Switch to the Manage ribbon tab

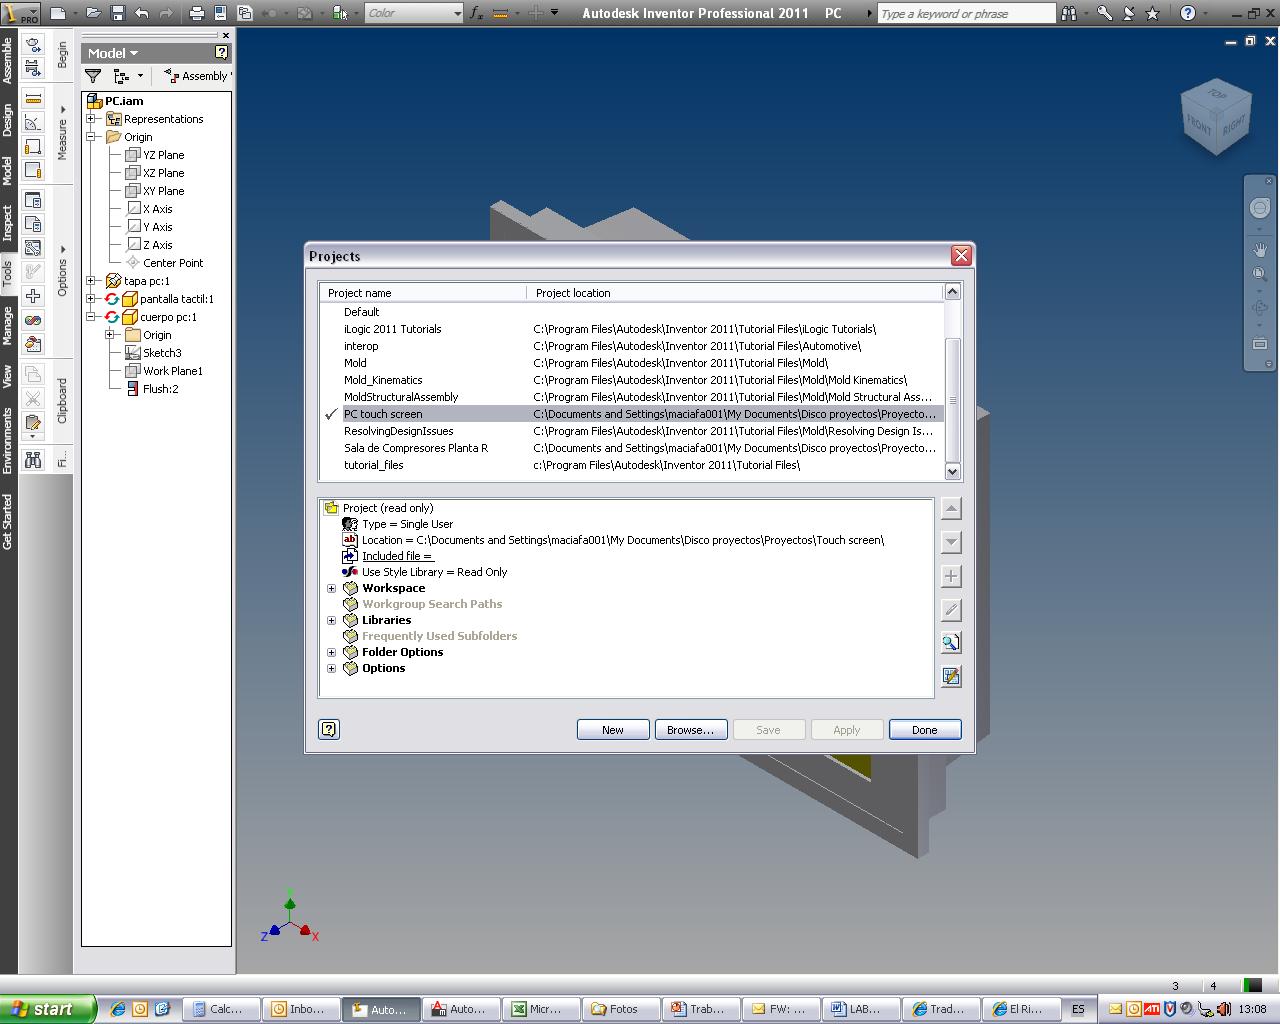[x=8, y=325]
